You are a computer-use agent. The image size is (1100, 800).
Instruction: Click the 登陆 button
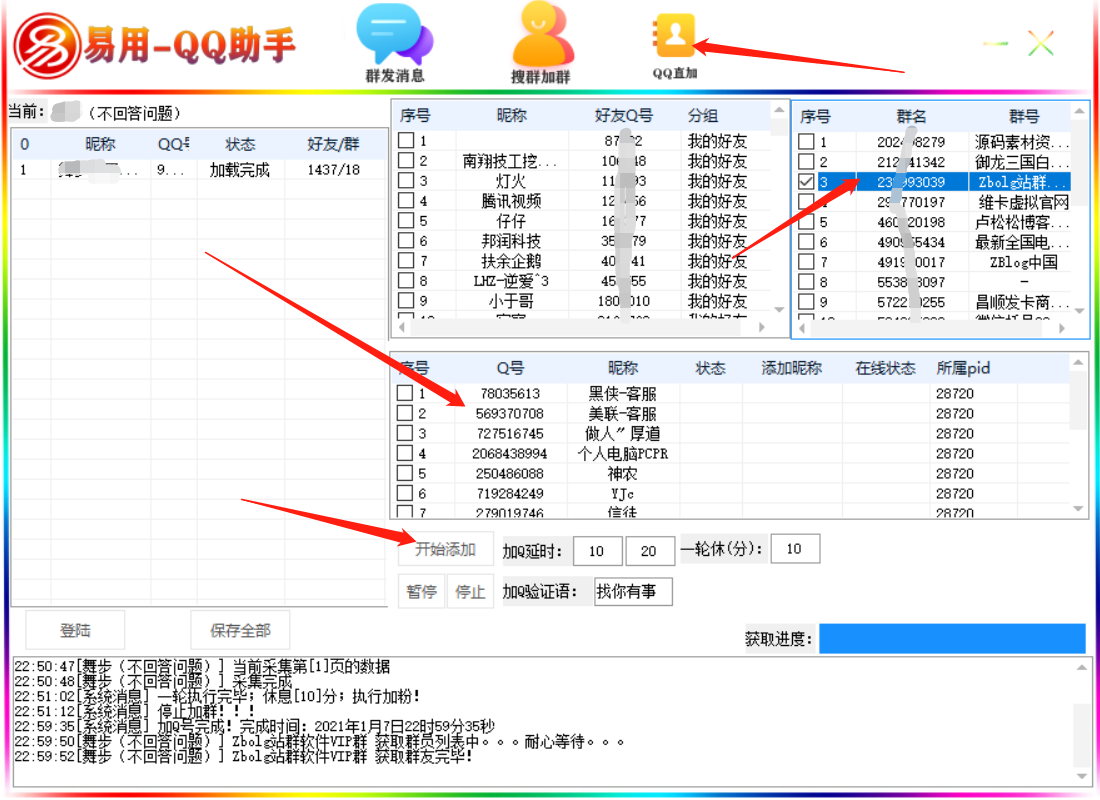75,630
